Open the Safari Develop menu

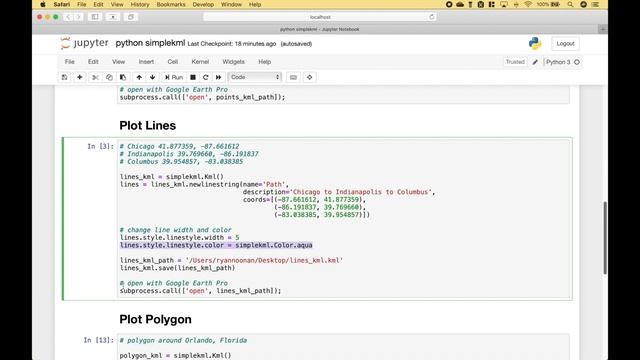pos(203,4)
